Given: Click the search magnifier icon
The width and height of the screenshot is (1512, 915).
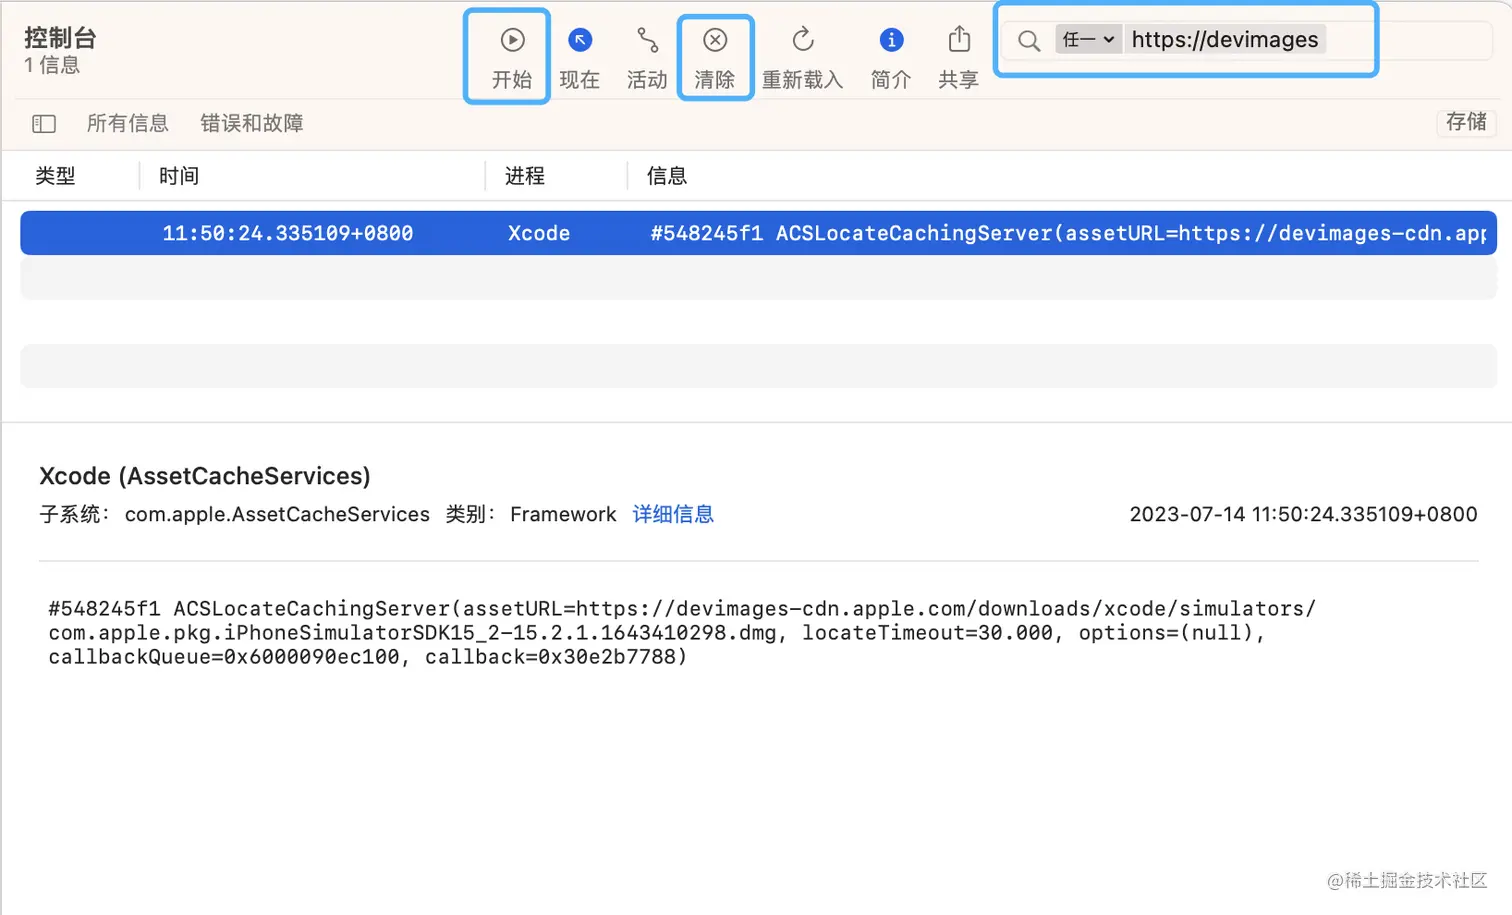Looking at the screenshot, I should pyautogui.click(x=1029, y=41).
